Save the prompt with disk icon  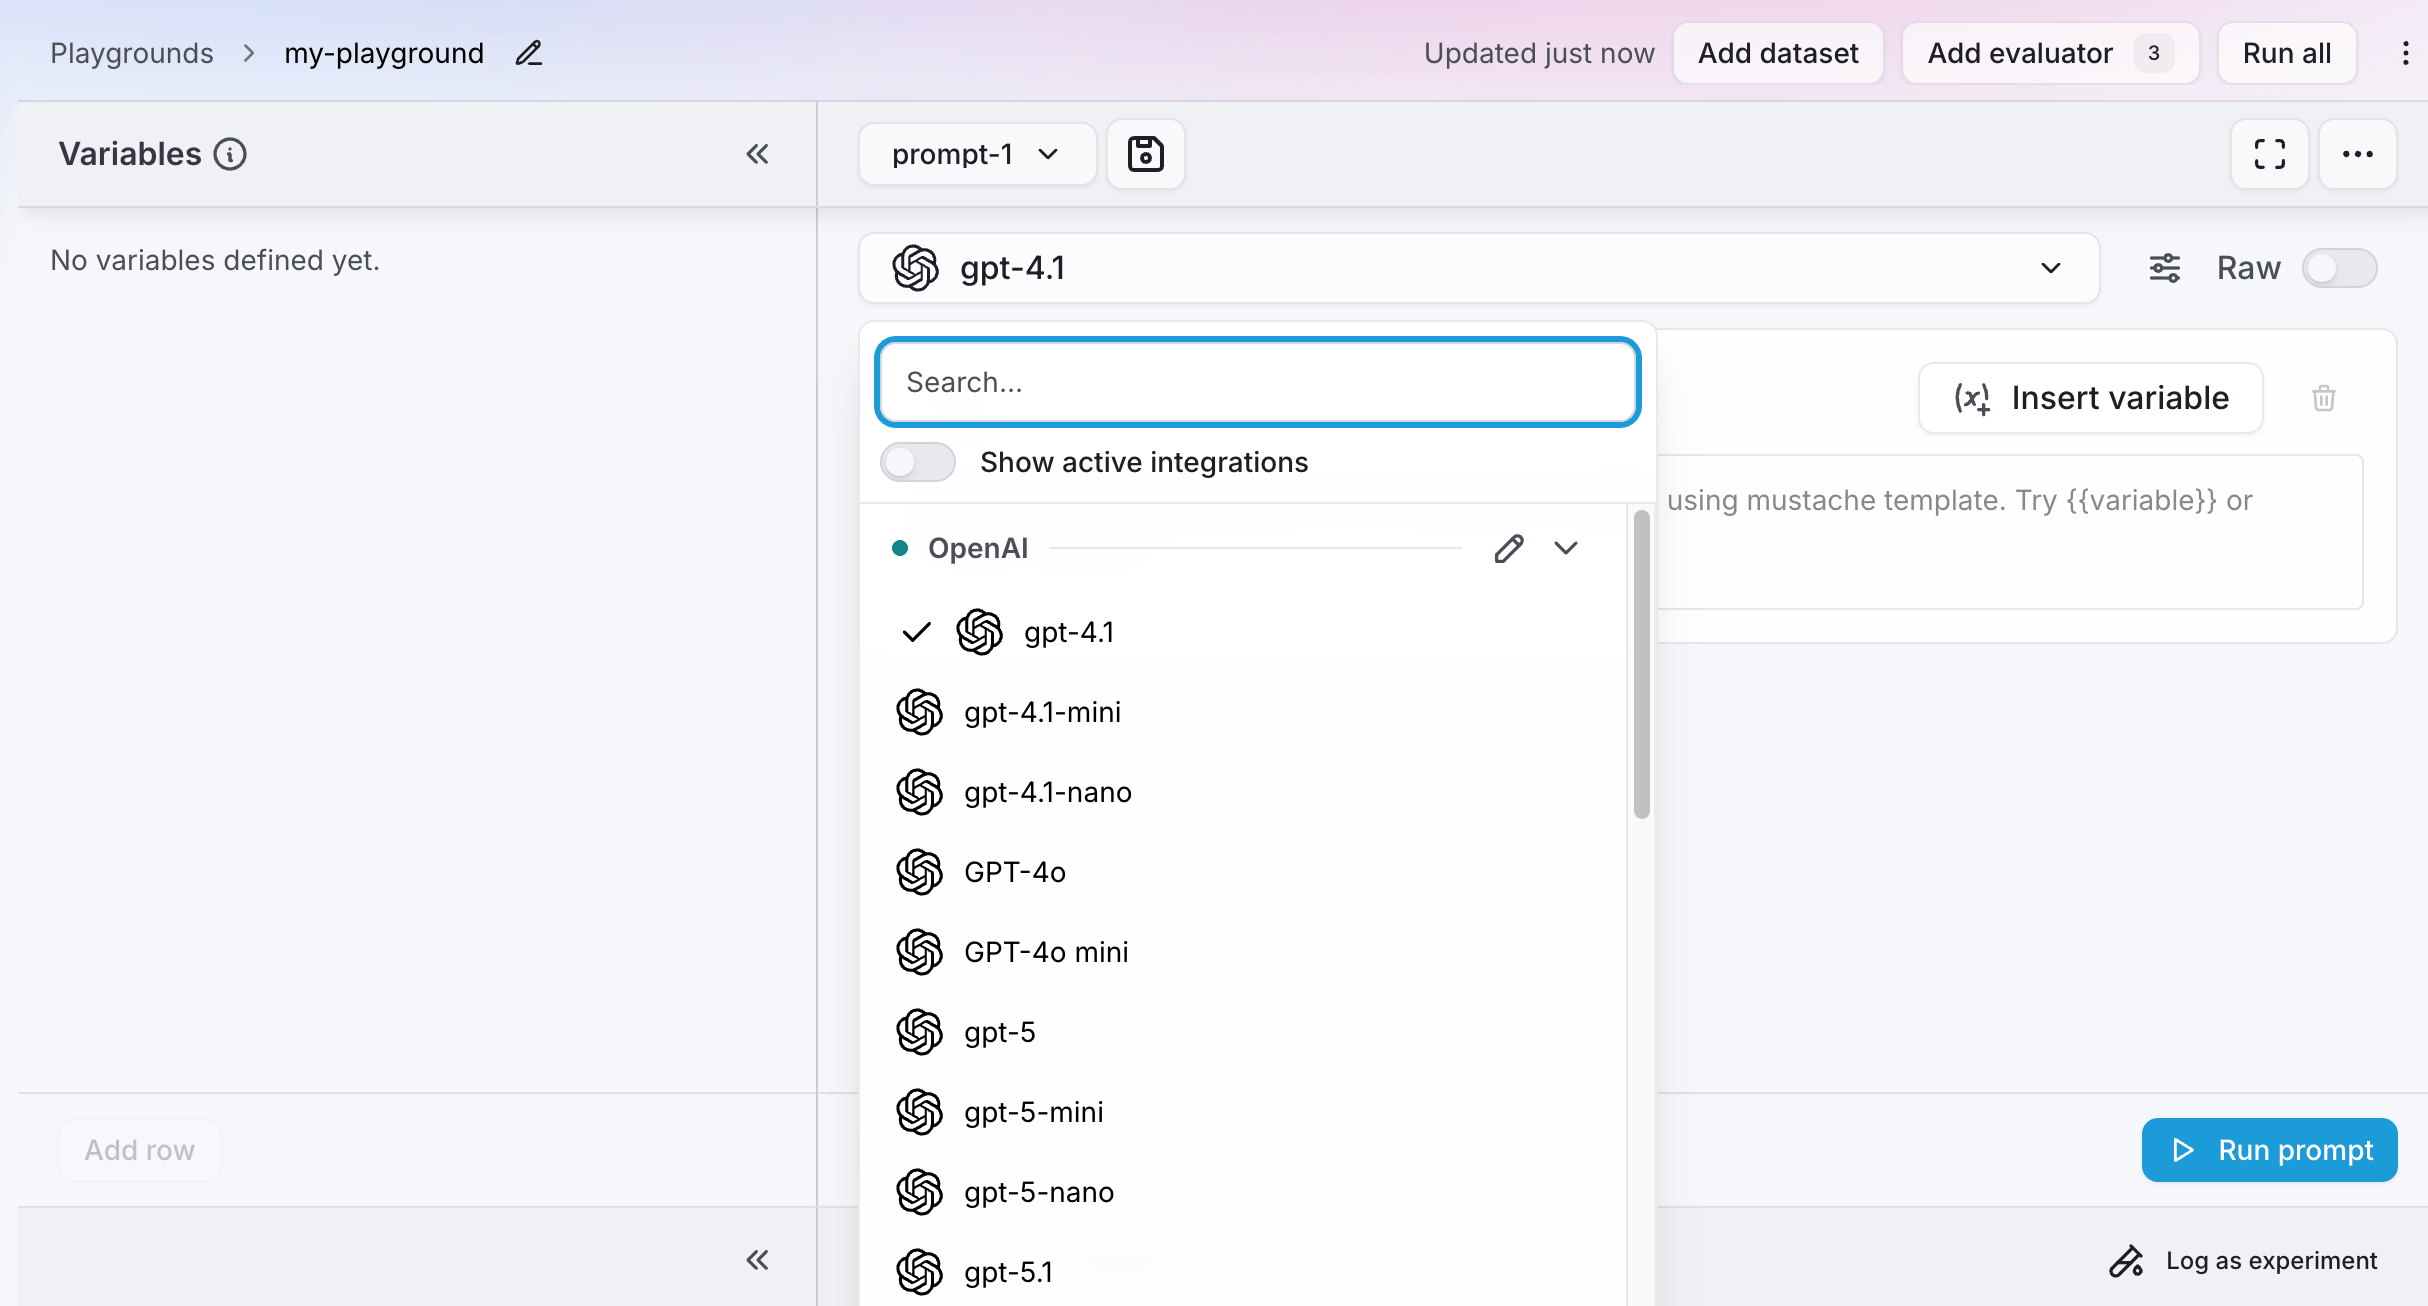pos(1146,154)
